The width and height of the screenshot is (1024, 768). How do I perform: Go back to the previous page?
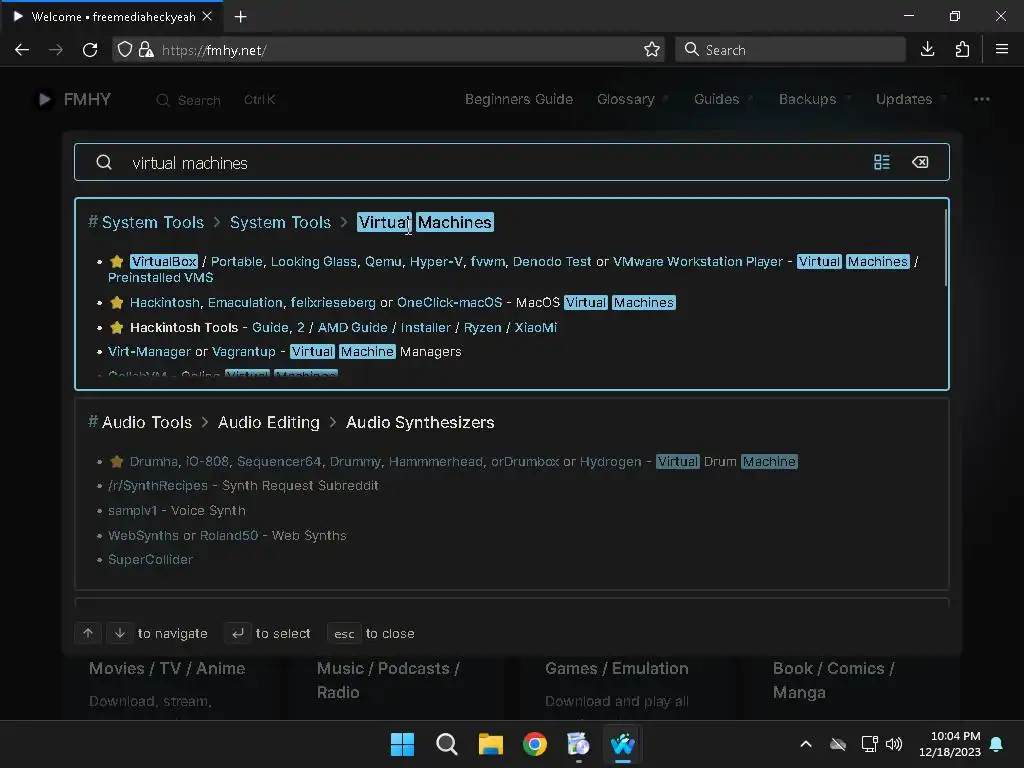click(22, 50)
